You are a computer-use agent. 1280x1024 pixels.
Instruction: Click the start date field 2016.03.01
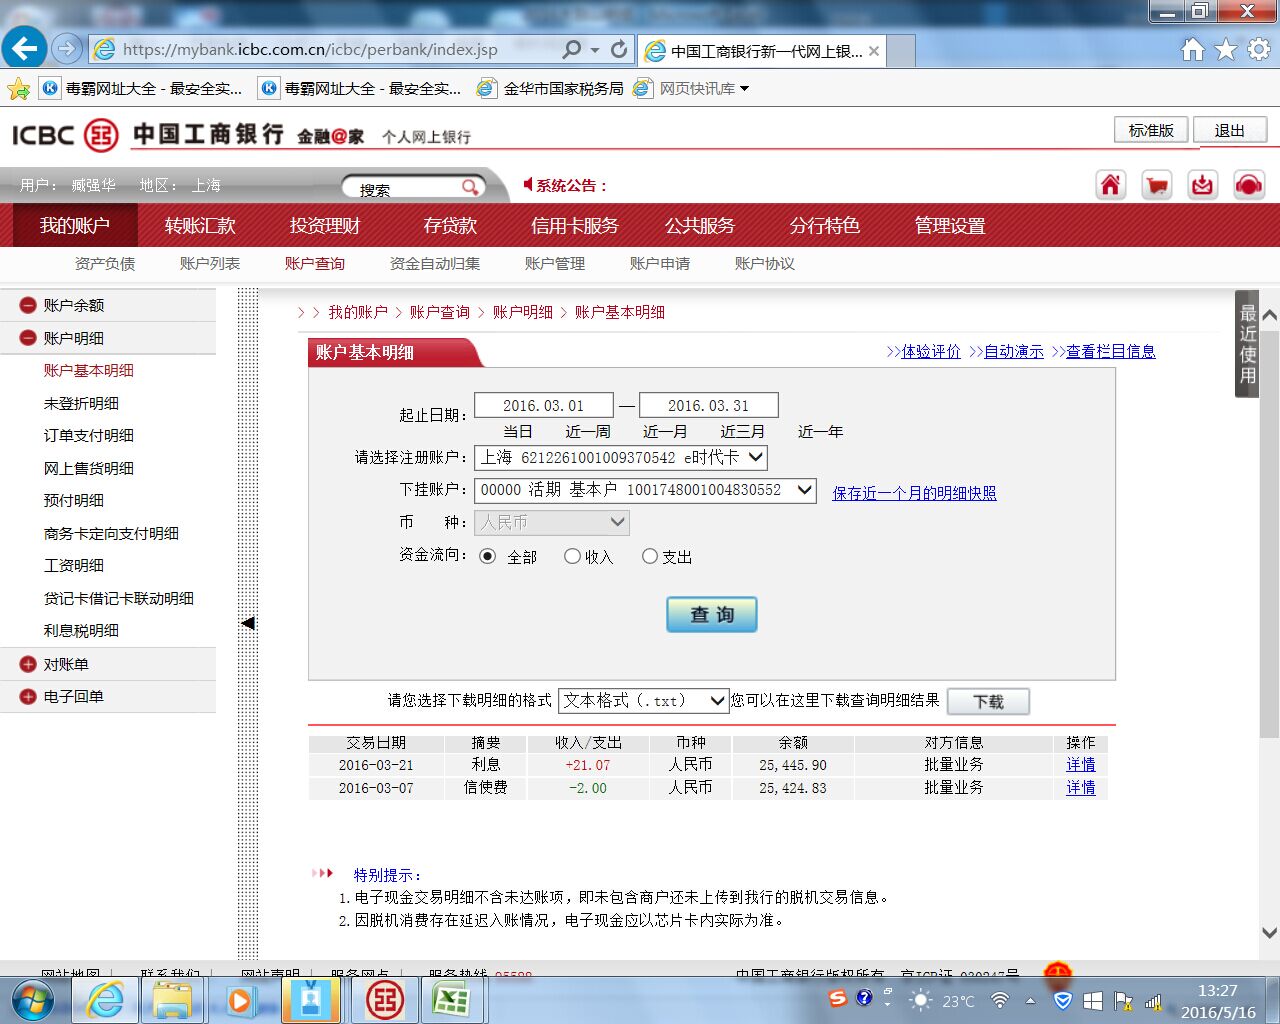pos(544,405)
